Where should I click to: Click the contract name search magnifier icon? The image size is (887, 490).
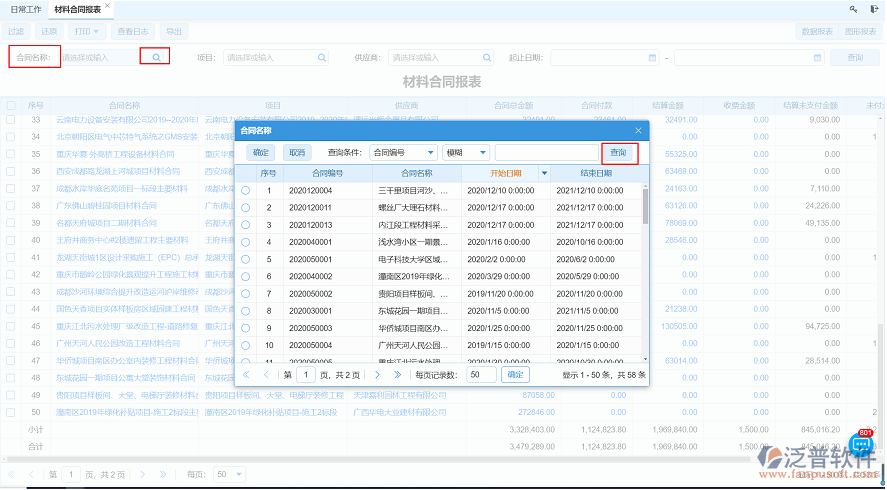(155, 58)
